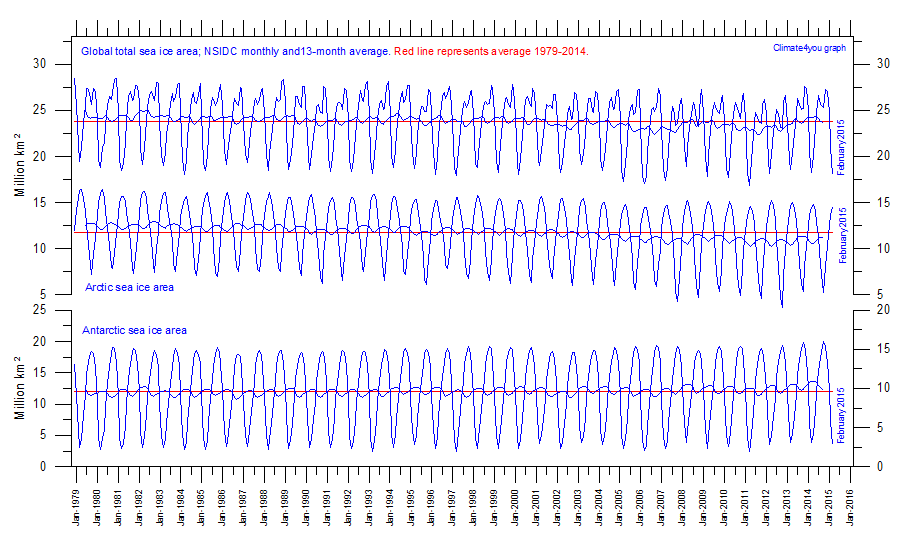Click the 'Jan-2014' x-axis label
909x549 pixels.
click(808, 508)
